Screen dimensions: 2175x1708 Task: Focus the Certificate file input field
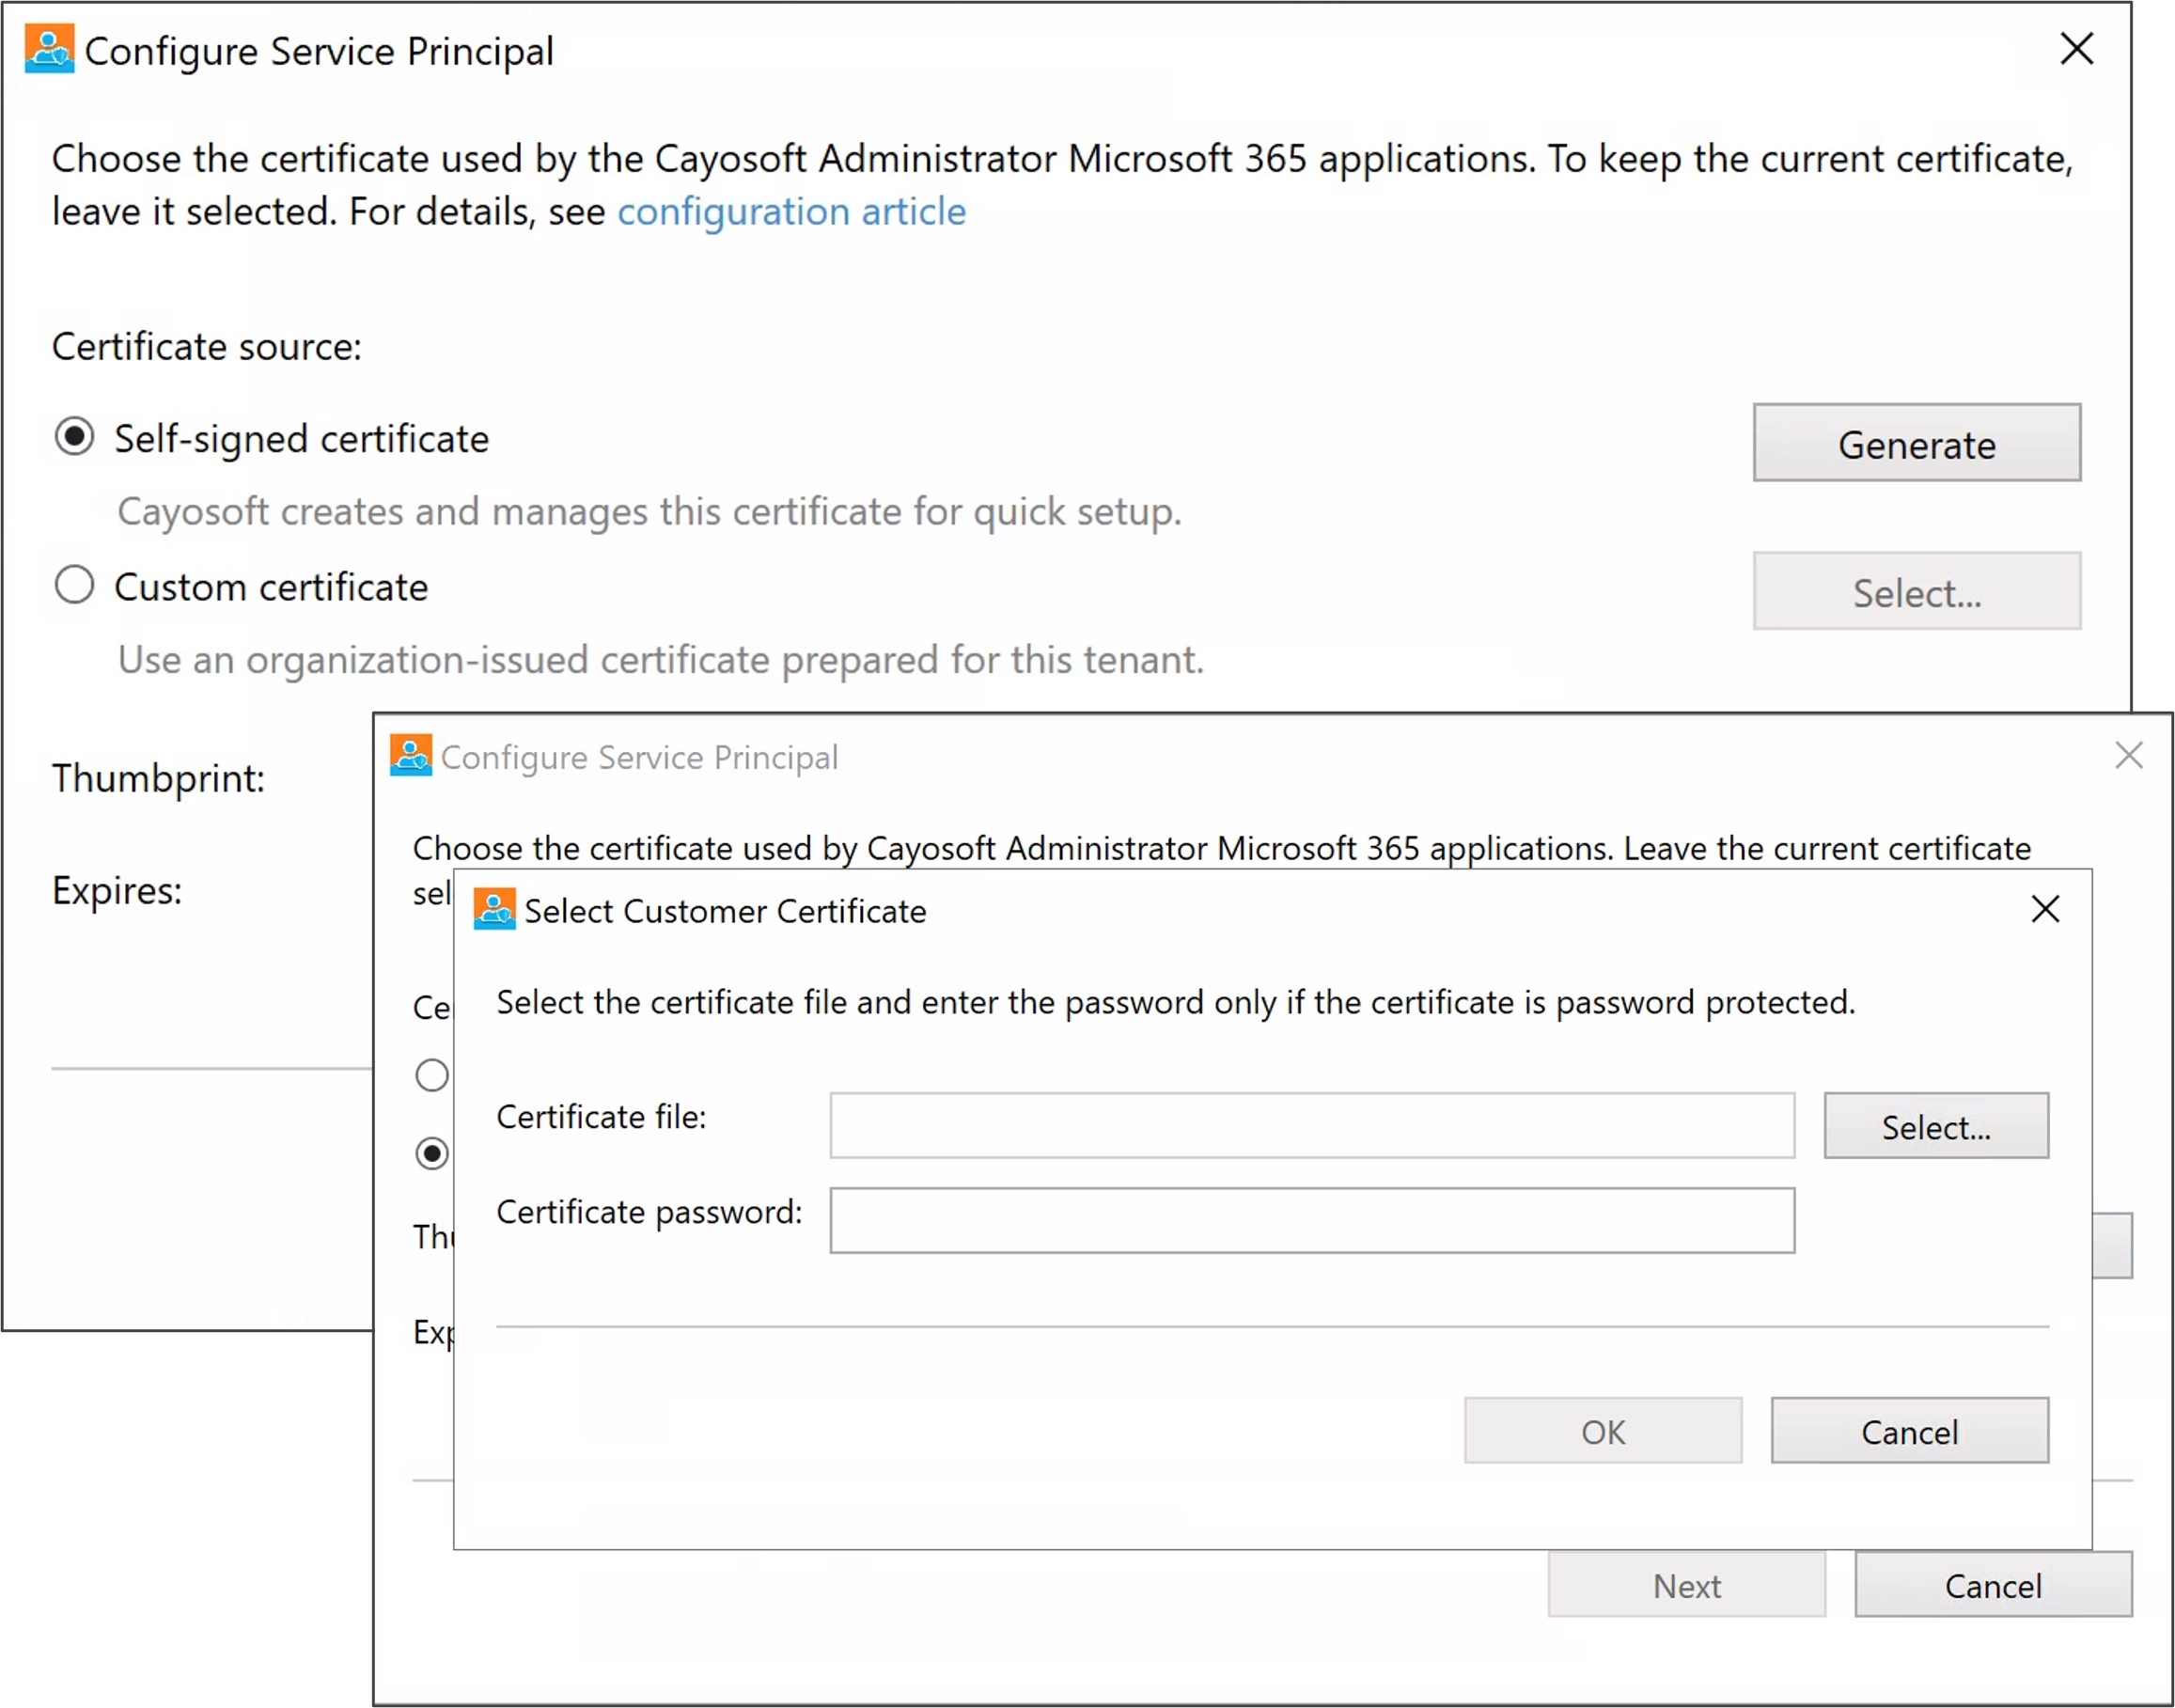tap(1312, 1126)
